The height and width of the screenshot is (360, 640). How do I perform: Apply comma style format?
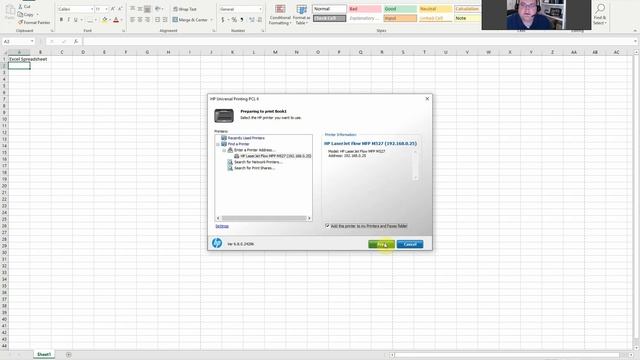coord(242,20)
